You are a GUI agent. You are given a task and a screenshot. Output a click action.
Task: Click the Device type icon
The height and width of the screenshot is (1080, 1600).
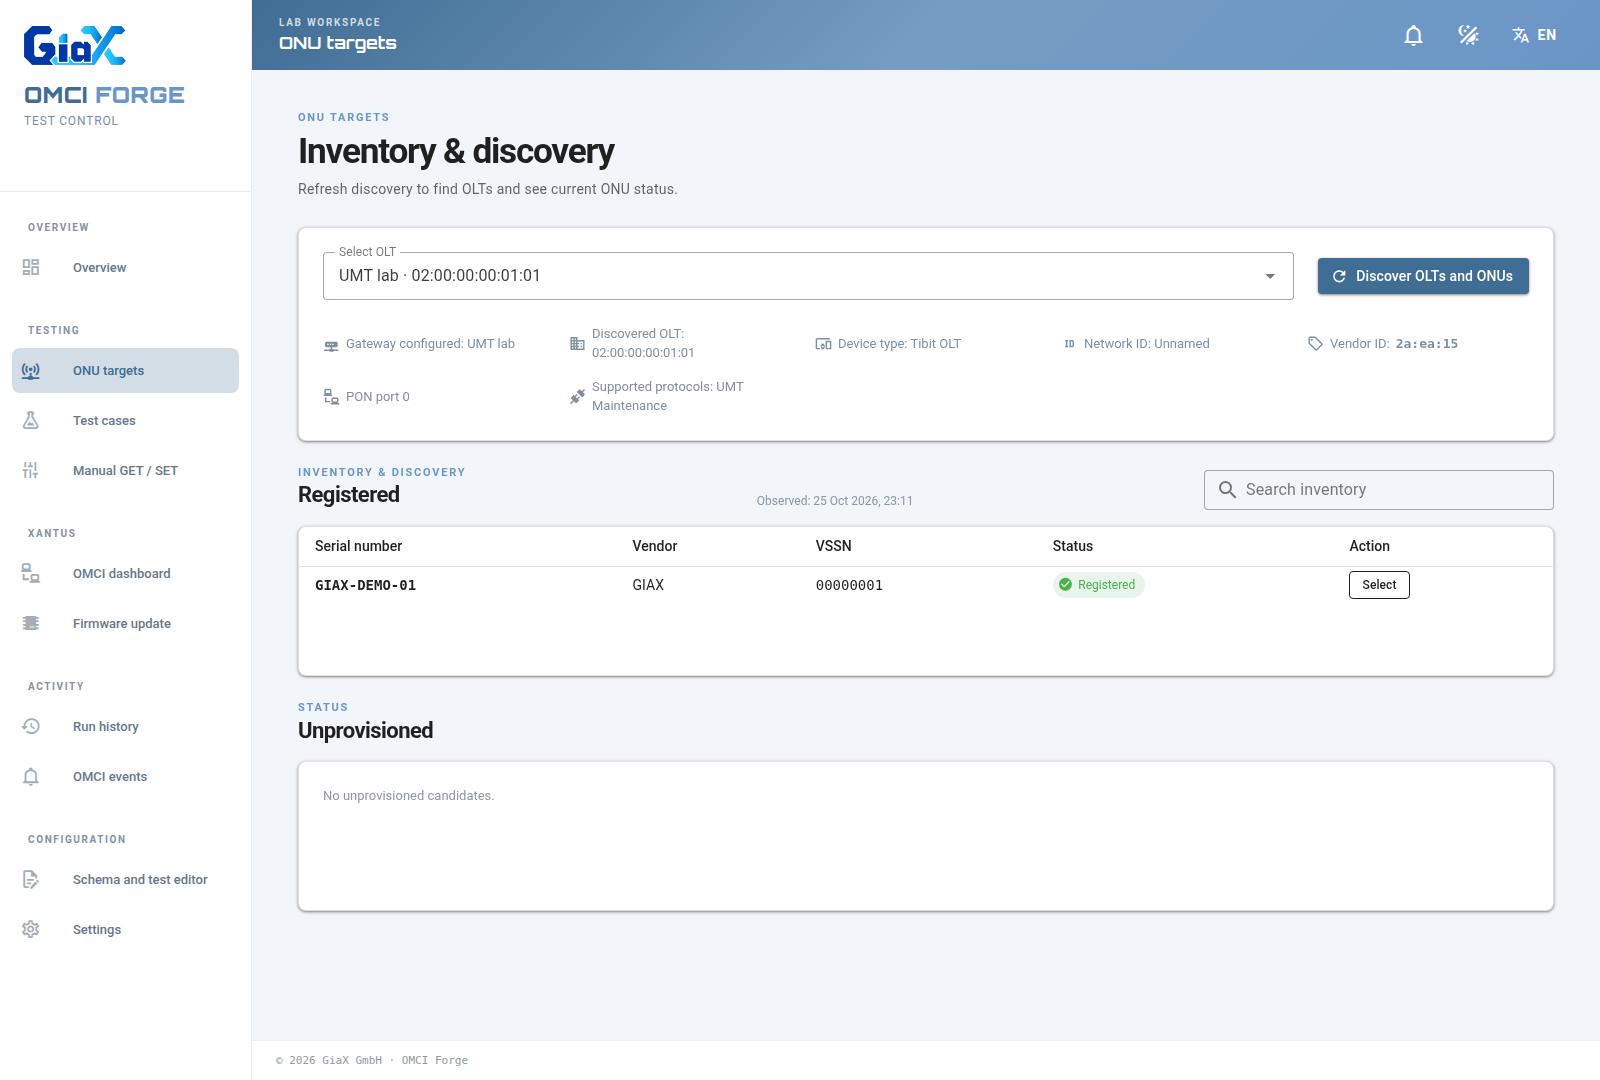tap(823, 343)
